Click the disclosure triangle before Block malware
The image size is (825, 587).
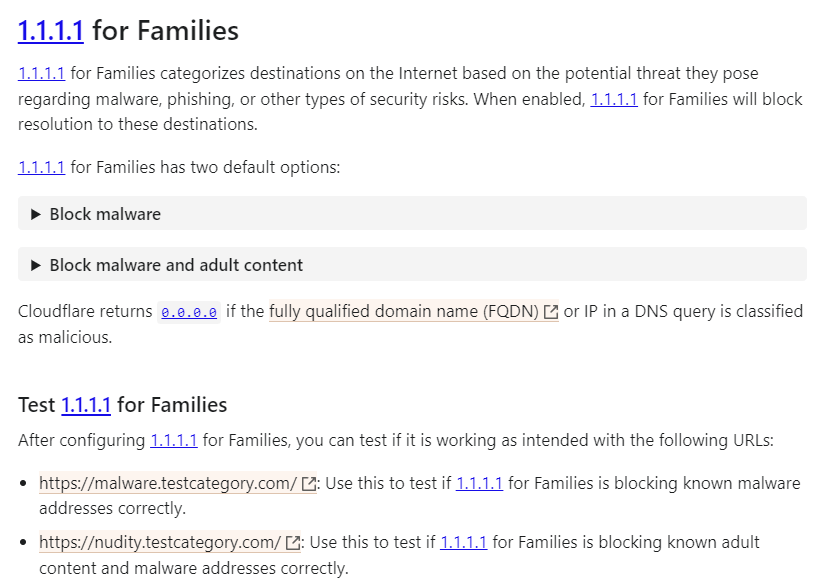(36, 213)
